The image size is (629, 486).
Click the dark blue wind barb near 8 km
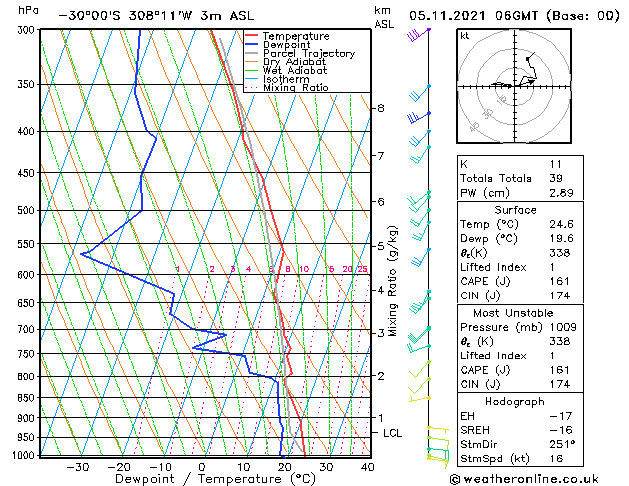[x=418, y=117]
